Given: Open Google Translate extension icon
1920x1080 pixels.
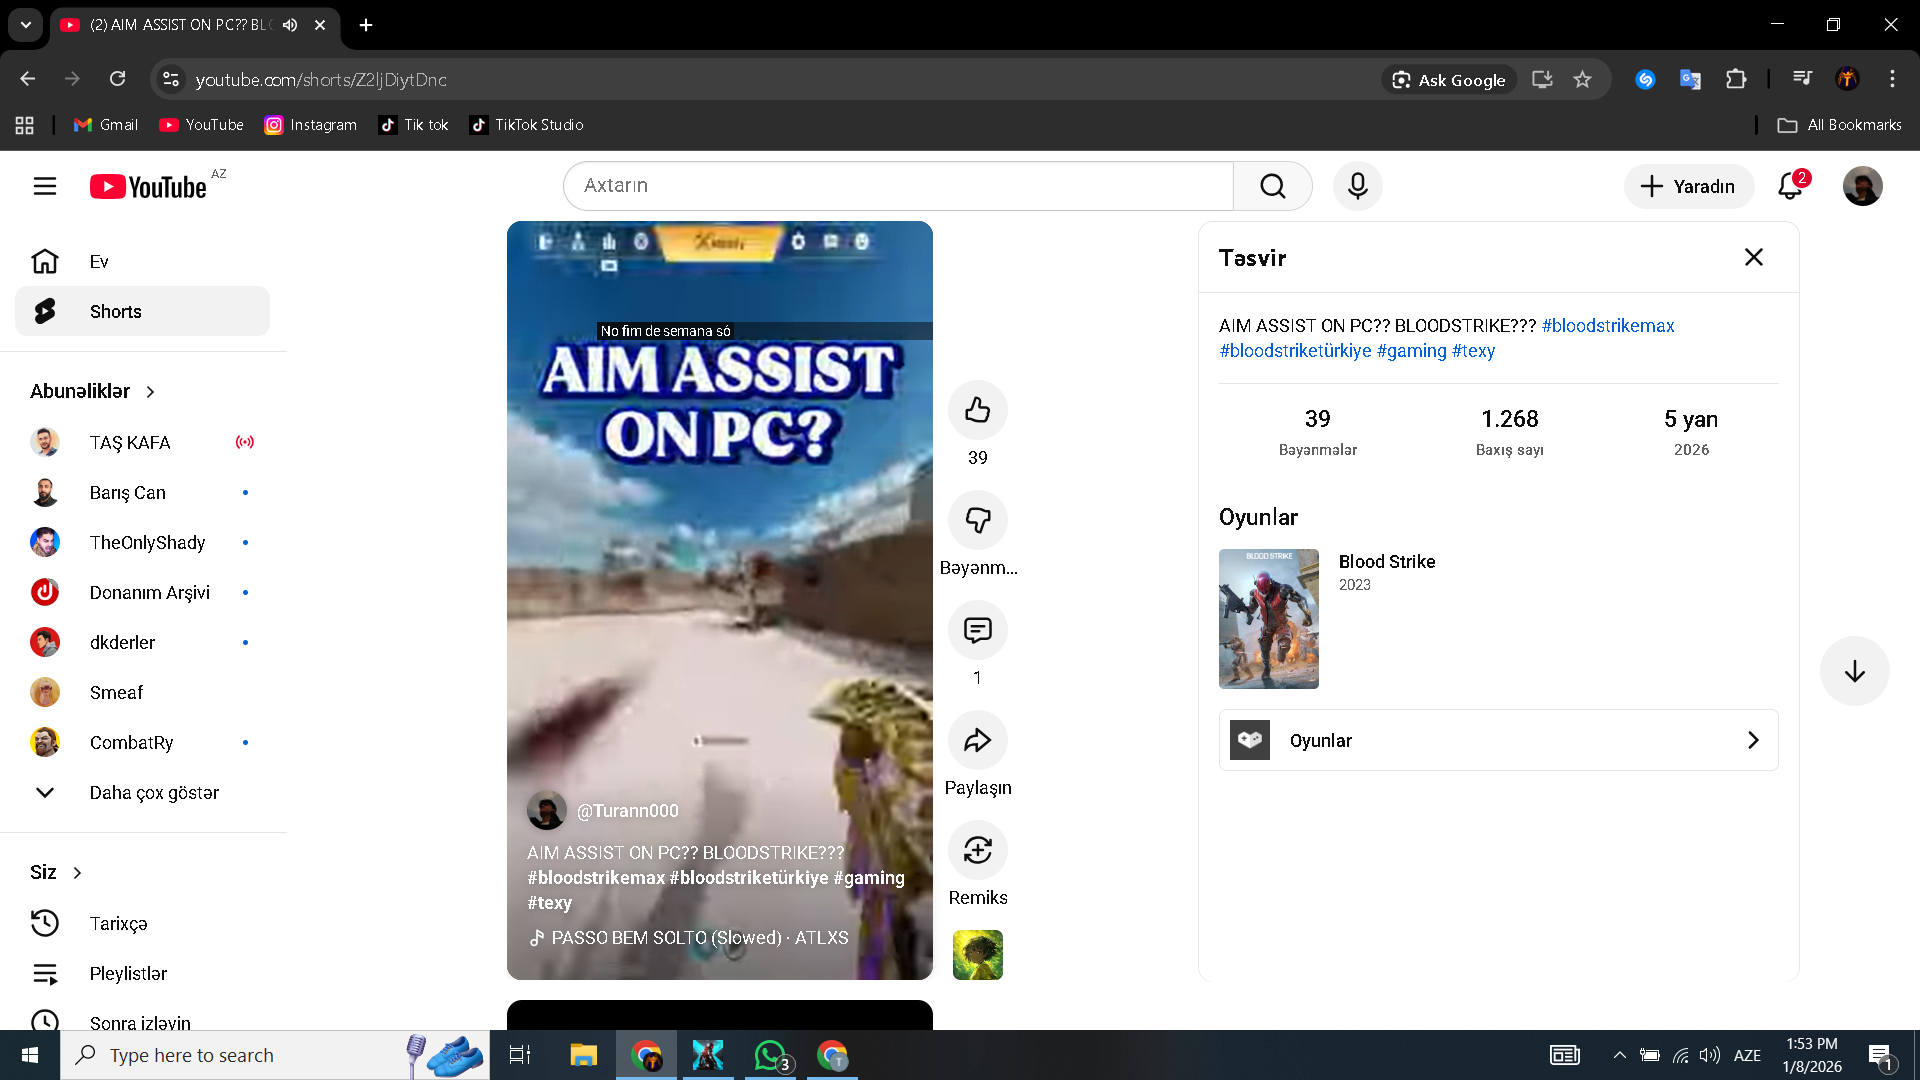Looking at the screenshot, I should point(1690,80).
